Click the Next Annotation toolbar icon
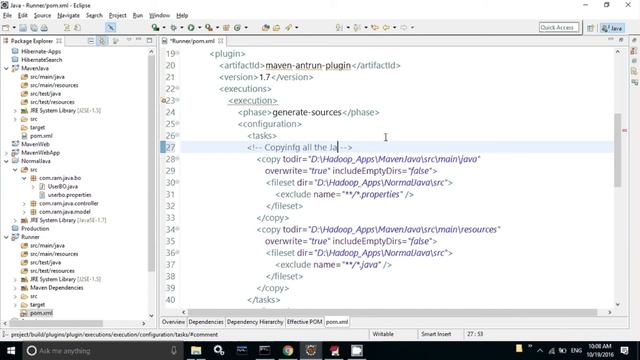 pyautogui.click(x=339, y=28)
